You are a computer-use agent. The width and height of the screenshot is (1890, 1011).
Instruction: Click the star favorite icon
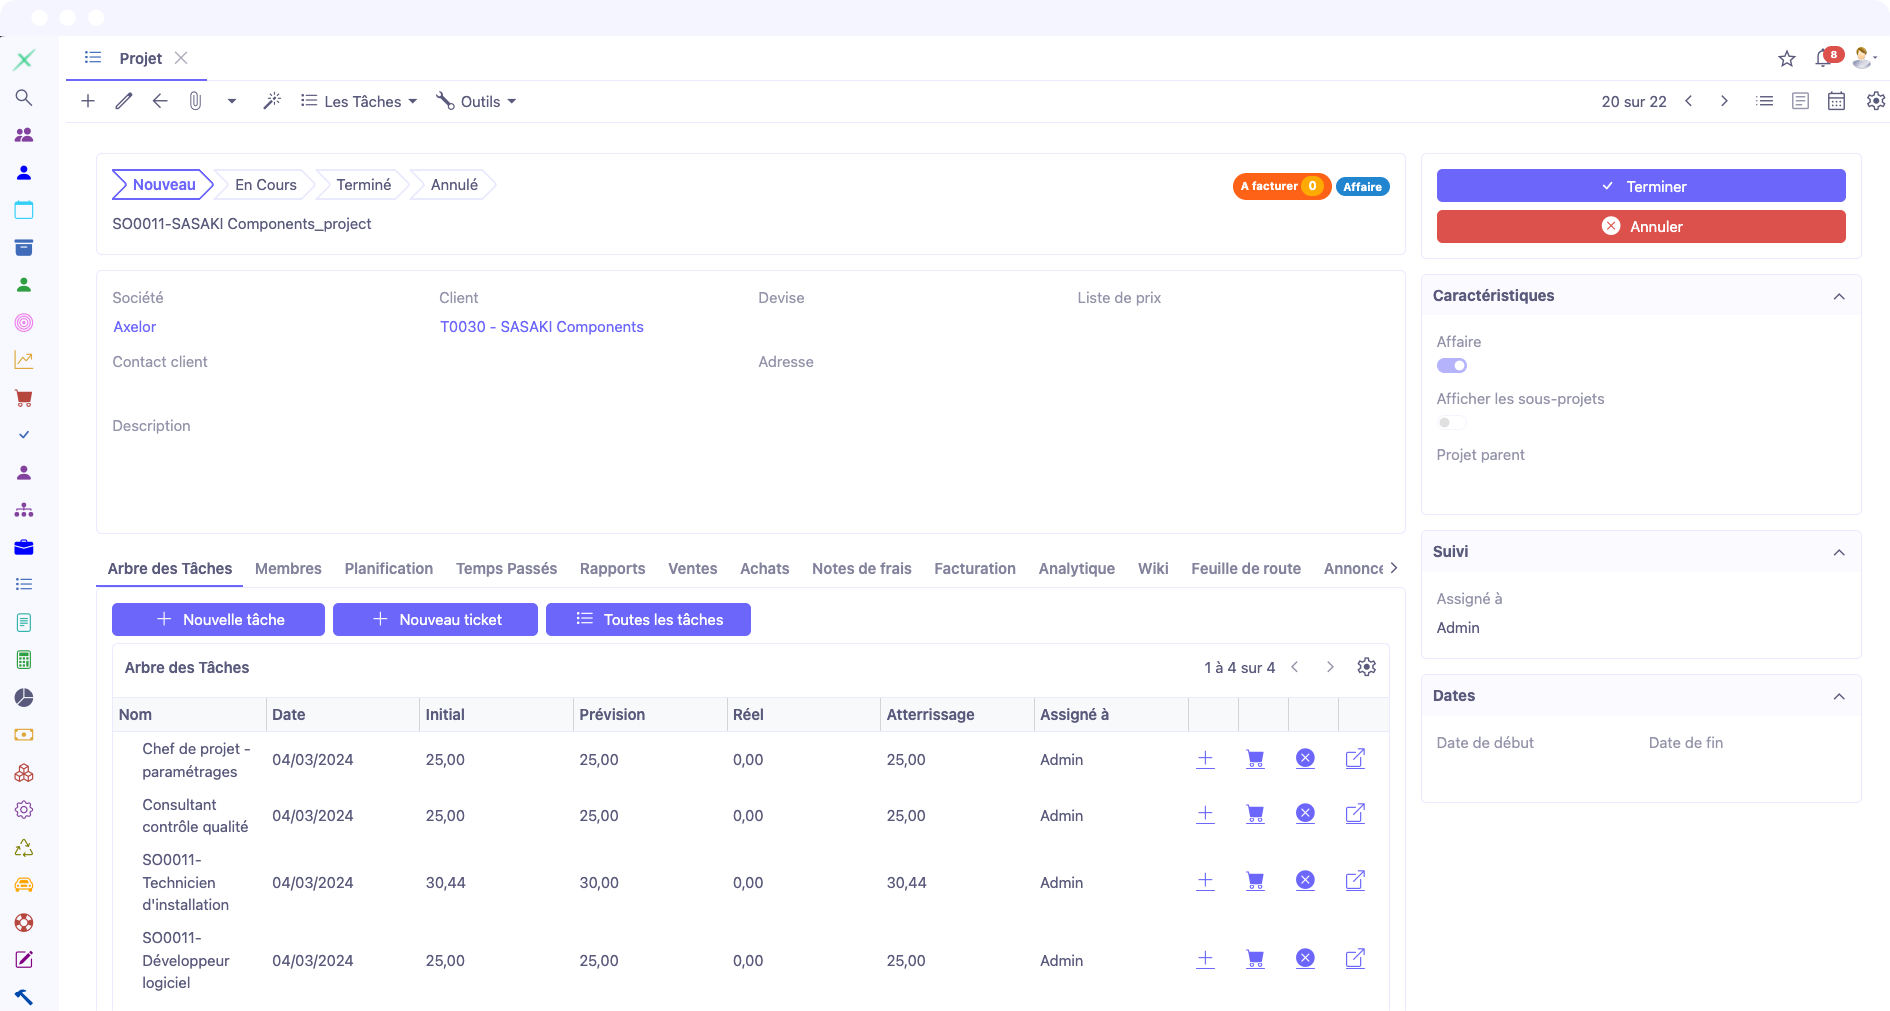point(1787,59)
